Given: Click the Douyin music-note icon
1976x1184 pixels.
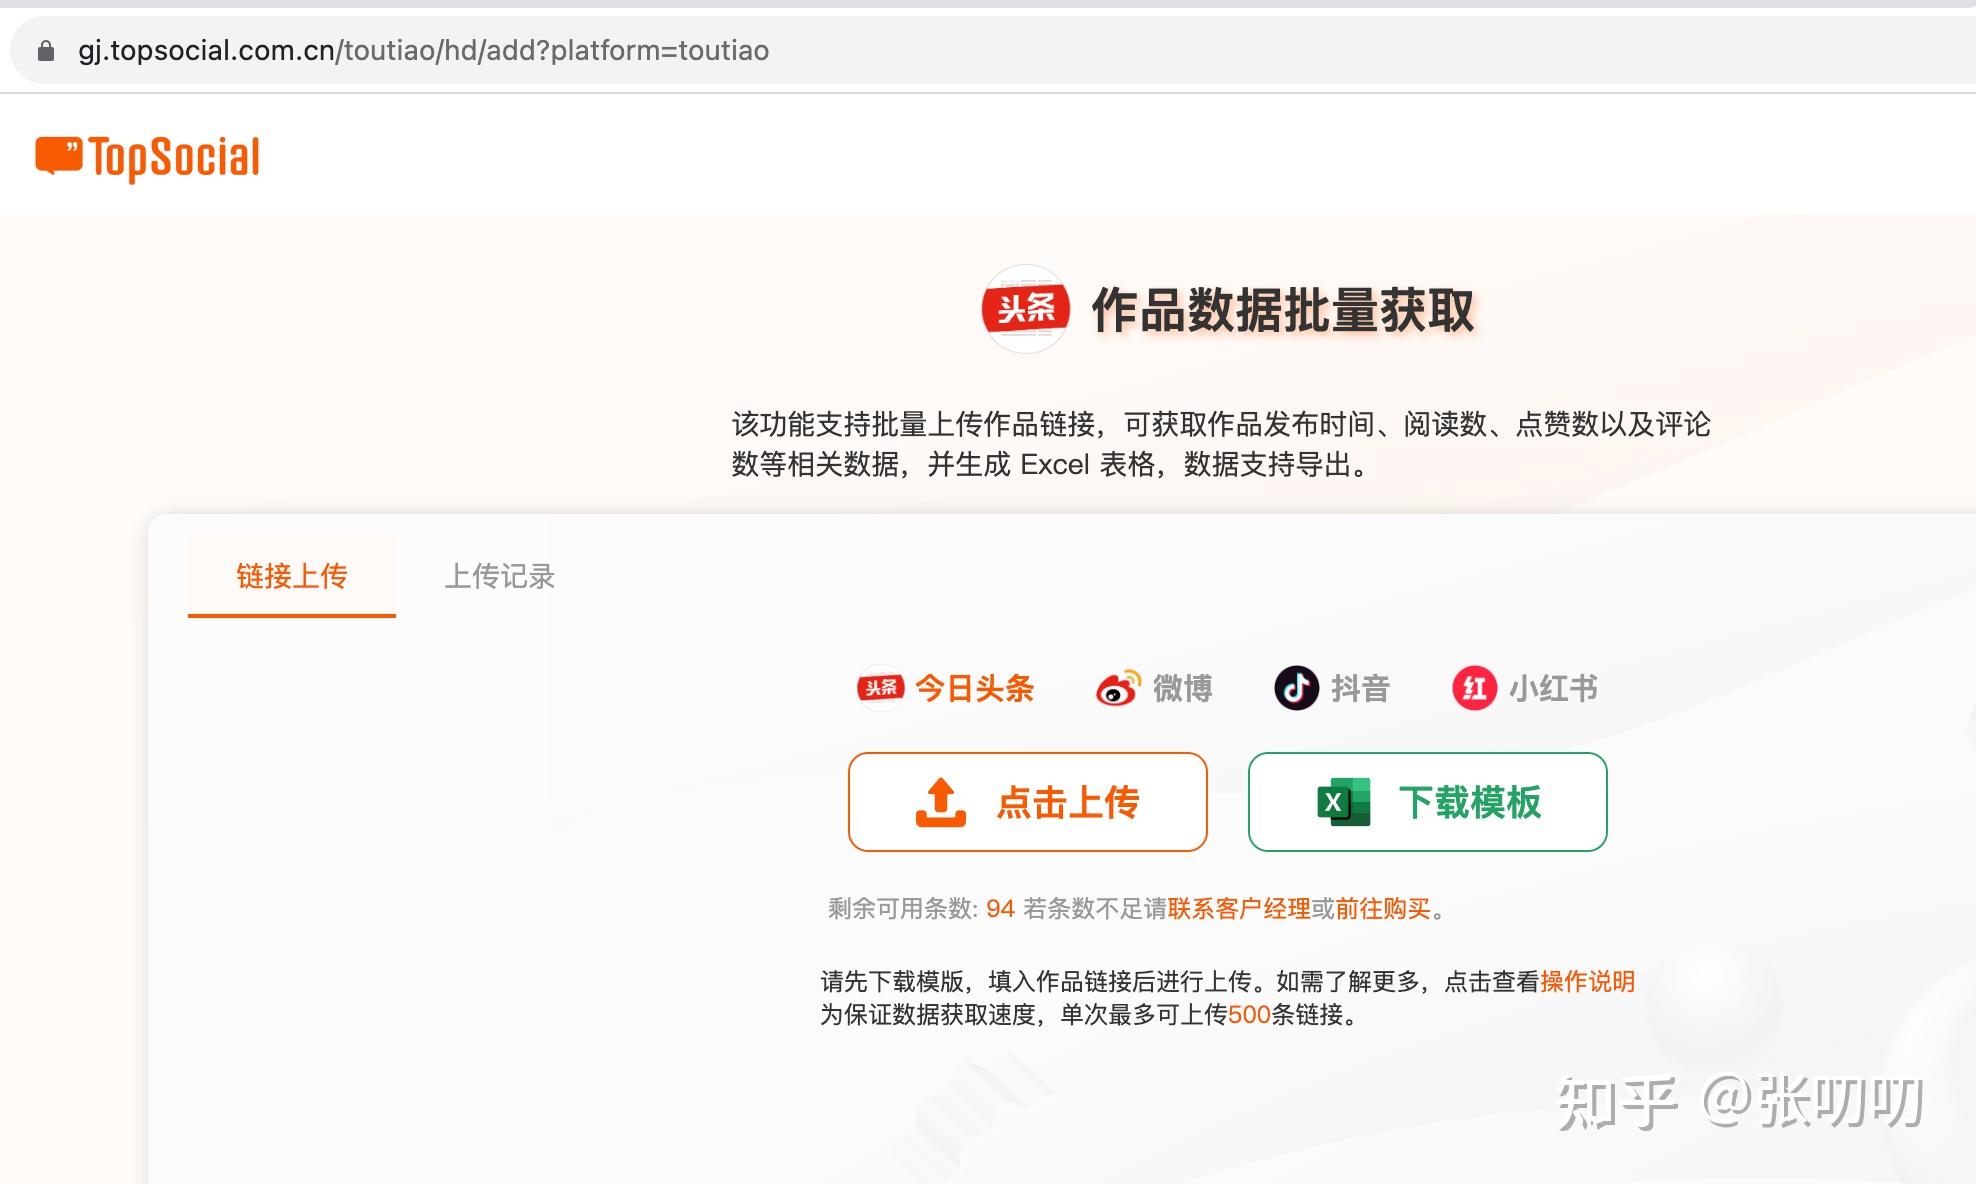Looking at the screenshot, I should click(1297, 688).
